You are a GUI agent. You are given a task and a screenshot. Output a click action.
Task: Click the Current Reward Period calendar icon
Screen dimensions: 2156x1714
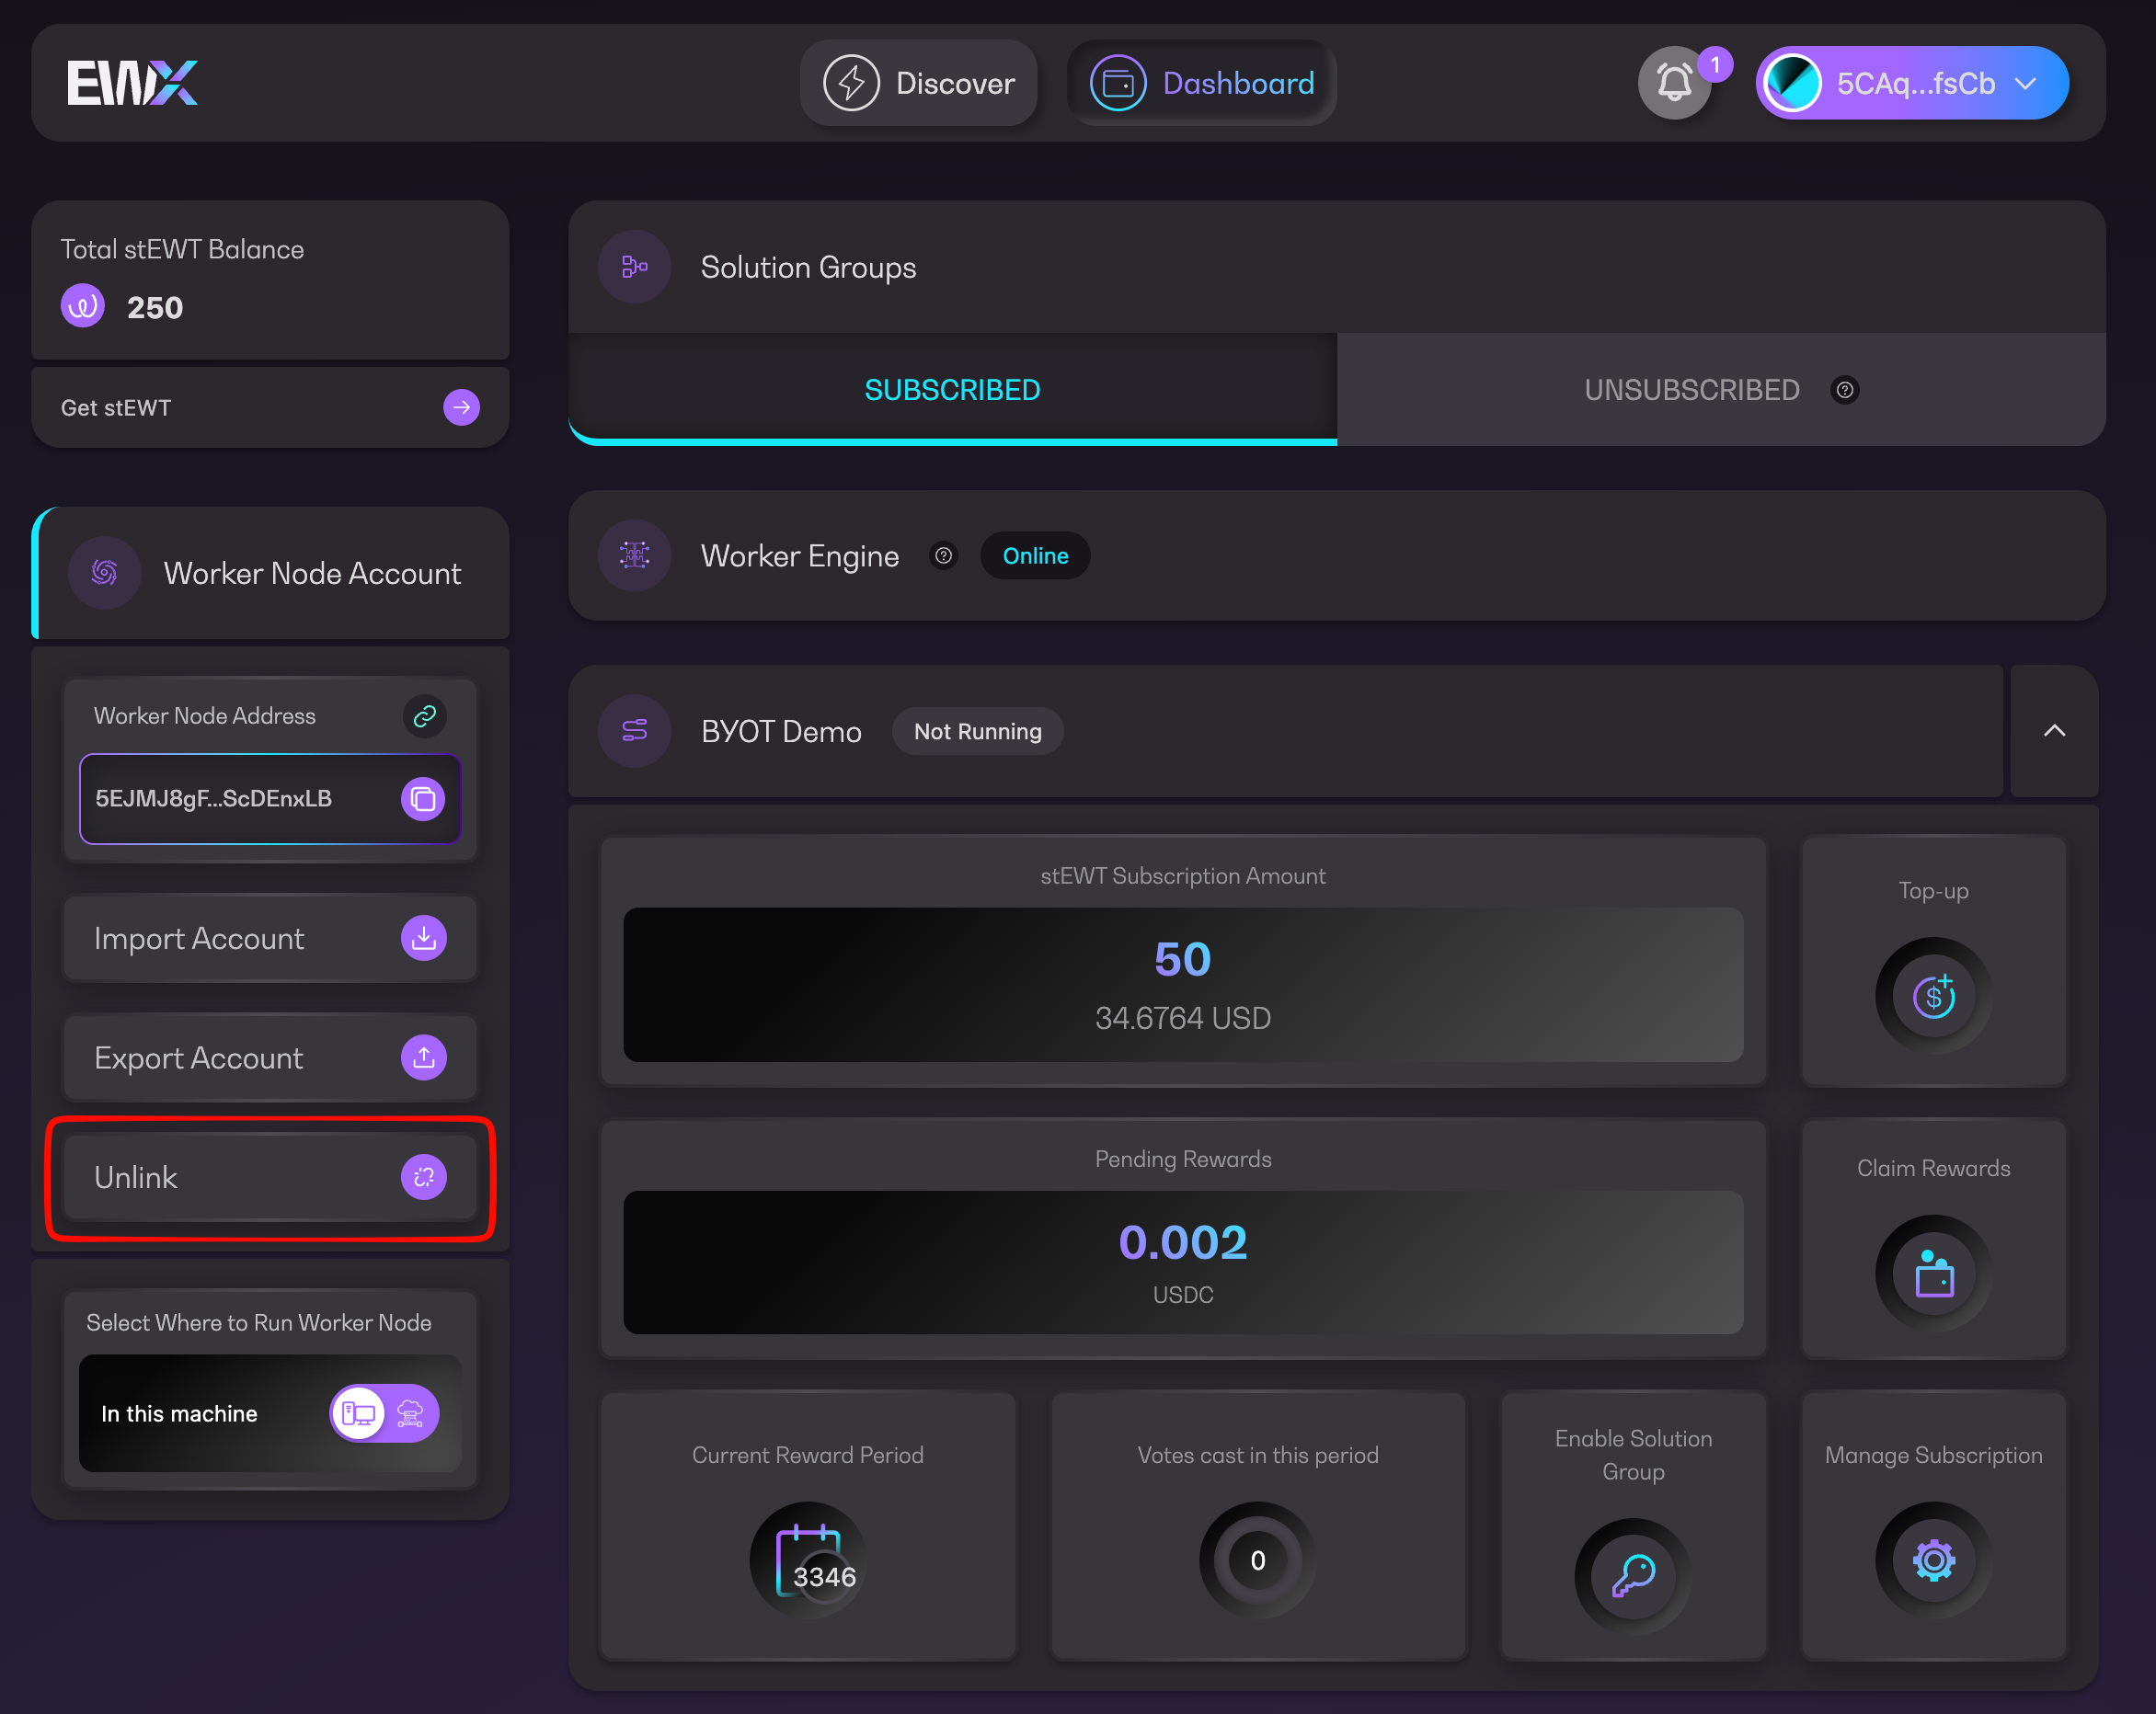click(x=808, y=1560)
